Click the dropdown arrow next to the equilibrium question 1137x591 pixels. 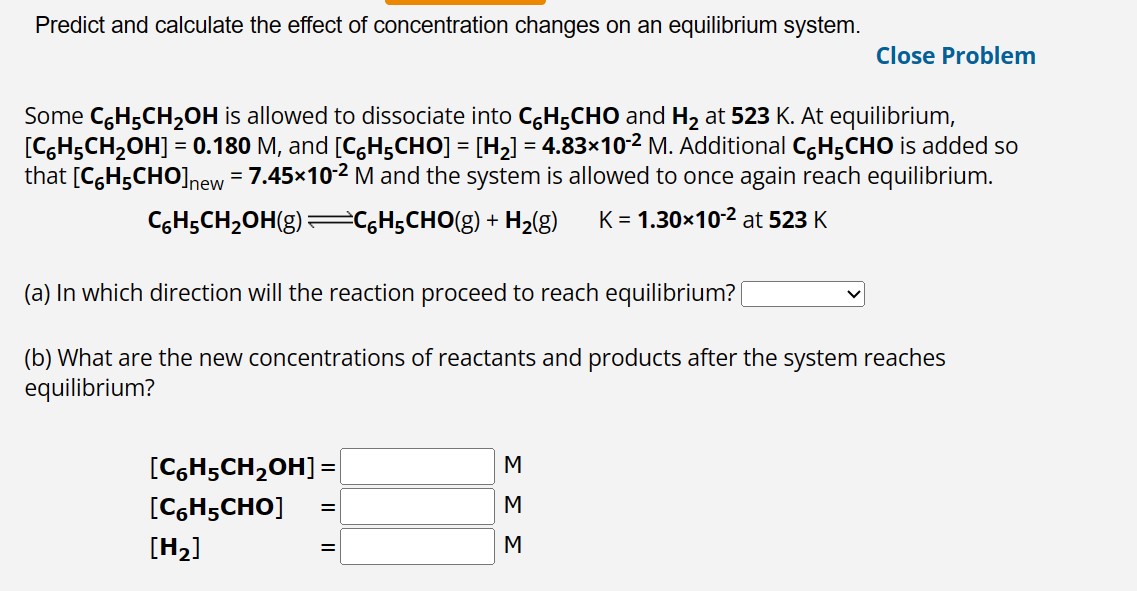tap(854, 294)
